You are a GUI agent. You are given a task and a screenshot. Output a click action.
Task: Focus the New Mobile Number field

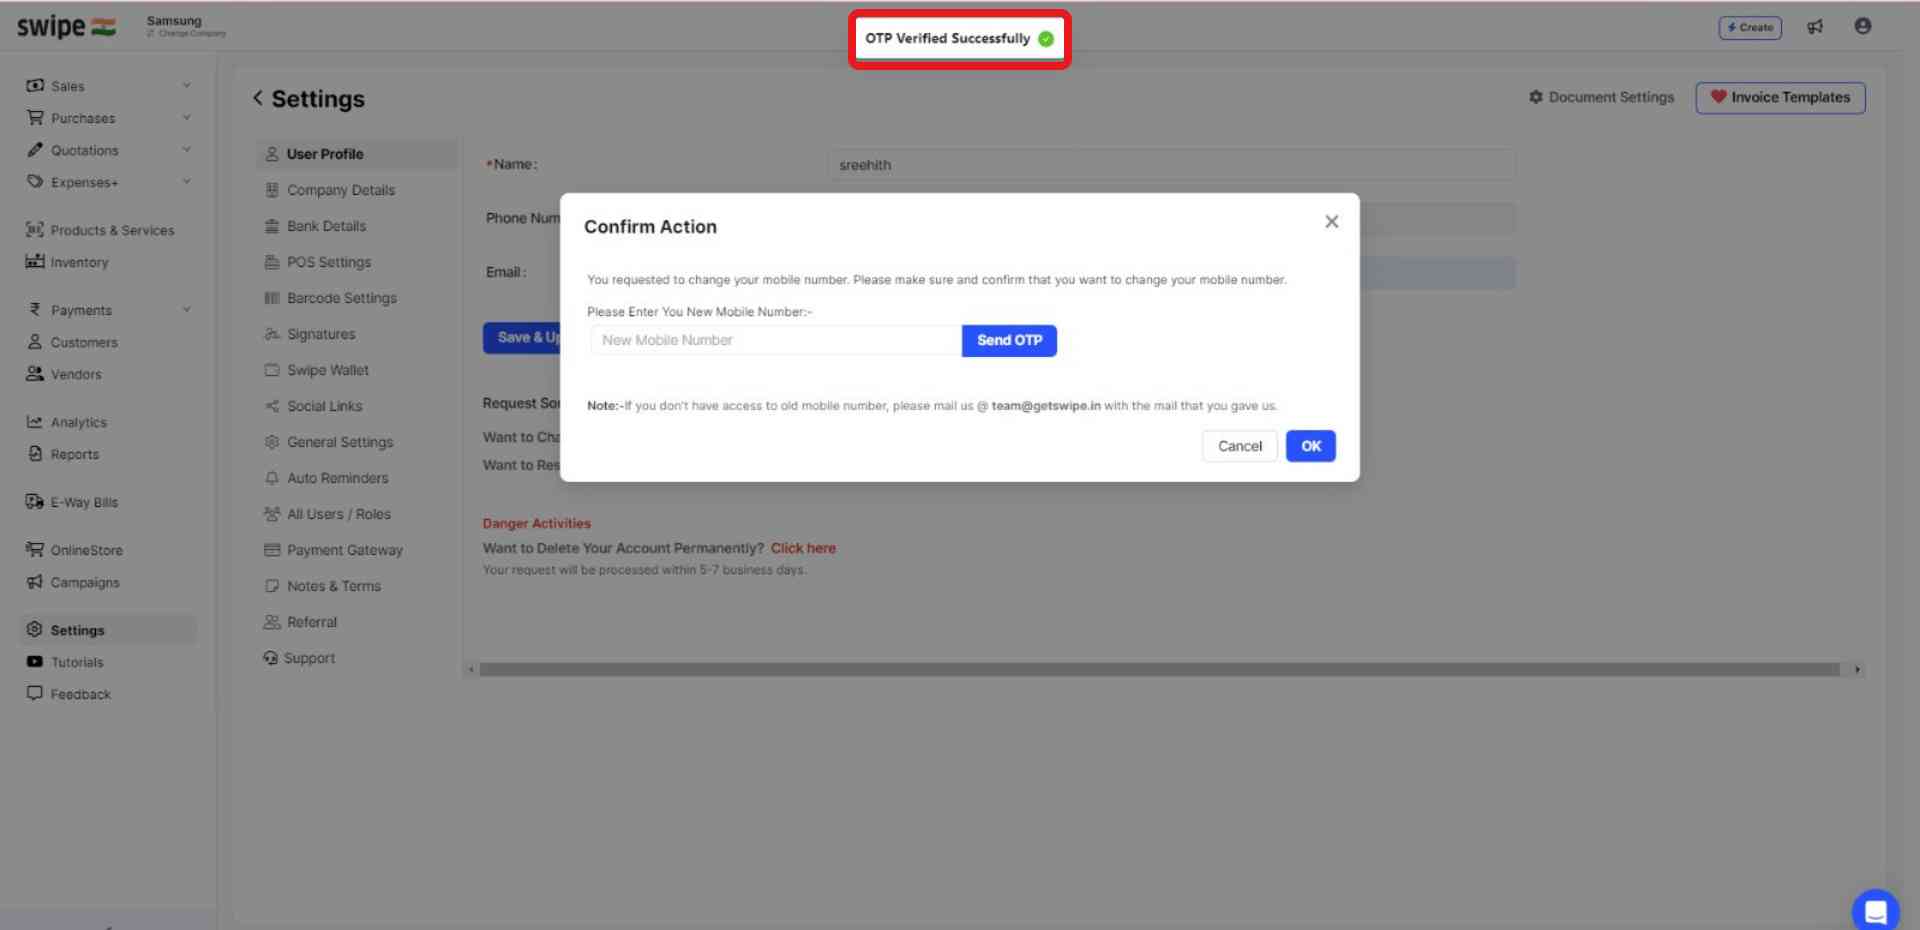(776, 340)
